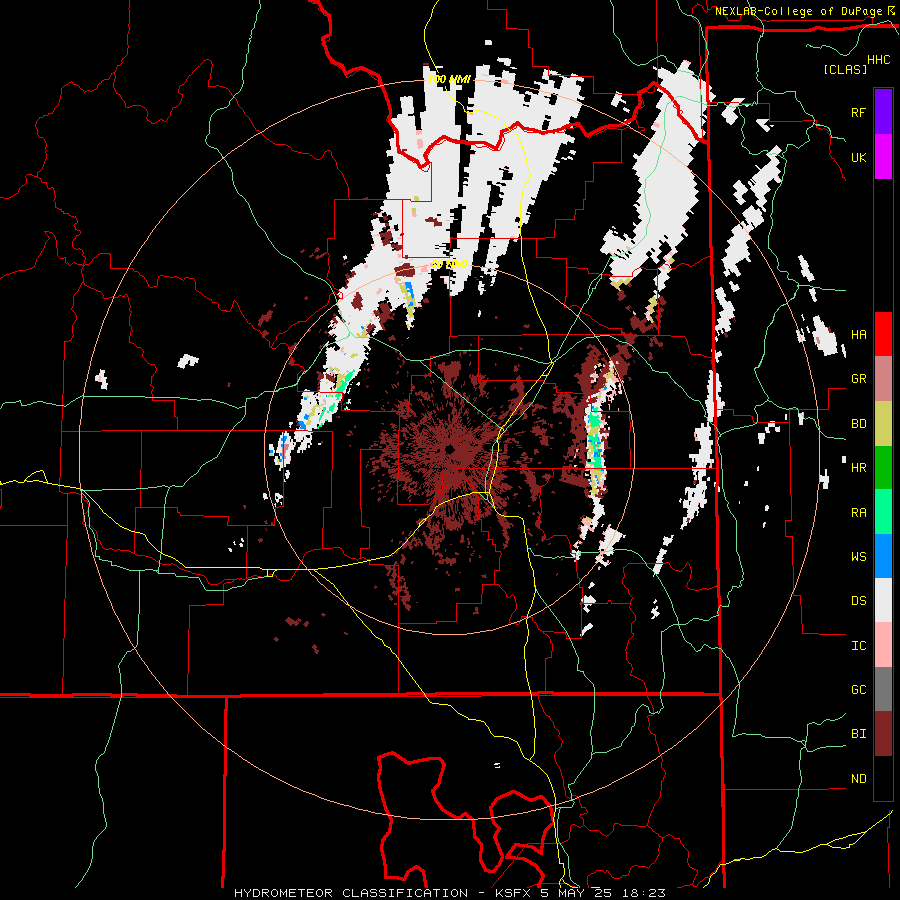The image size is (900, 900).
Task: Click the HA red legend swatch
Action: [883, 334]
